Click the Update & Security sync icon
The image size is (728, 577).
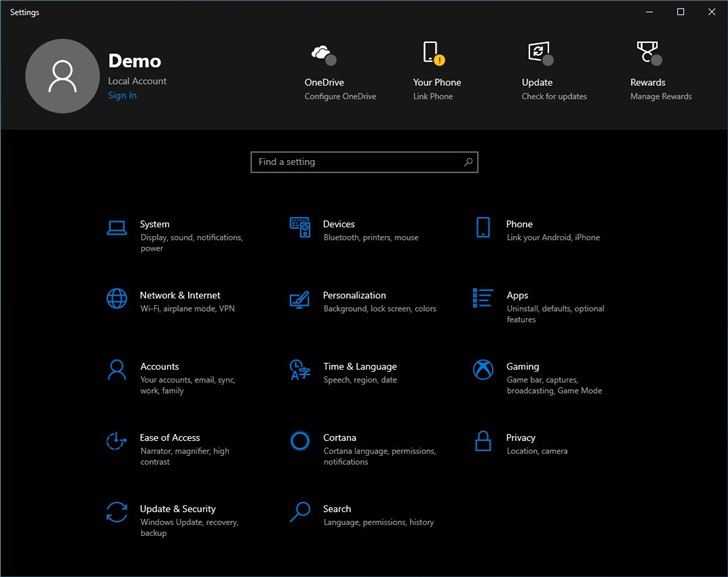[x=117, y=512]
